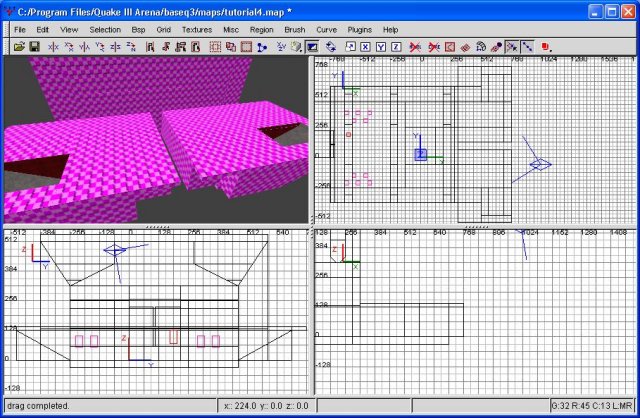
Task: Open the Textures menu
Action: [x=197, y=30]
